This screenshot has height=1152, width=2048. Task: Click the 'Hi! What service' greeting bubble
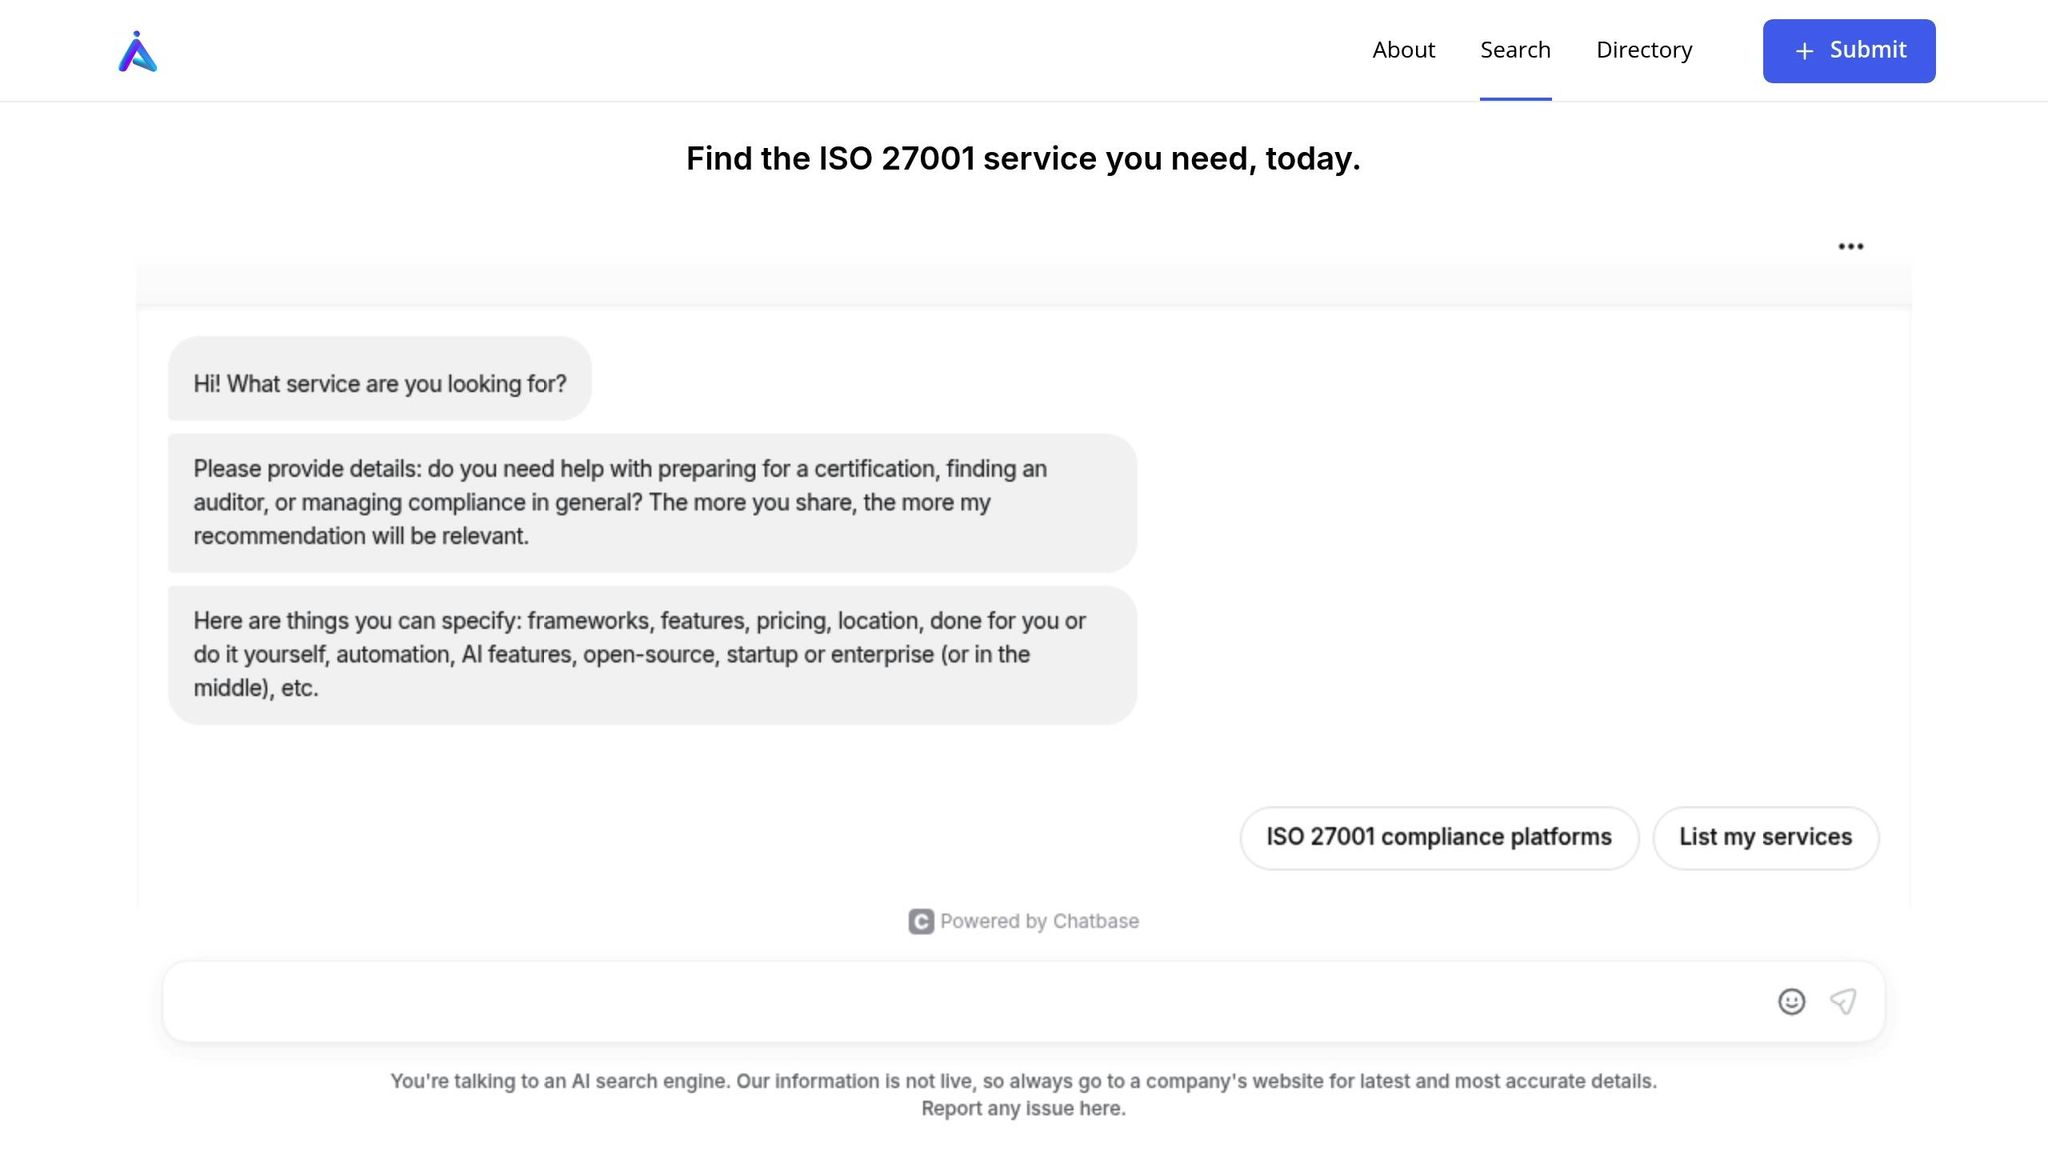tap(379, 384)
